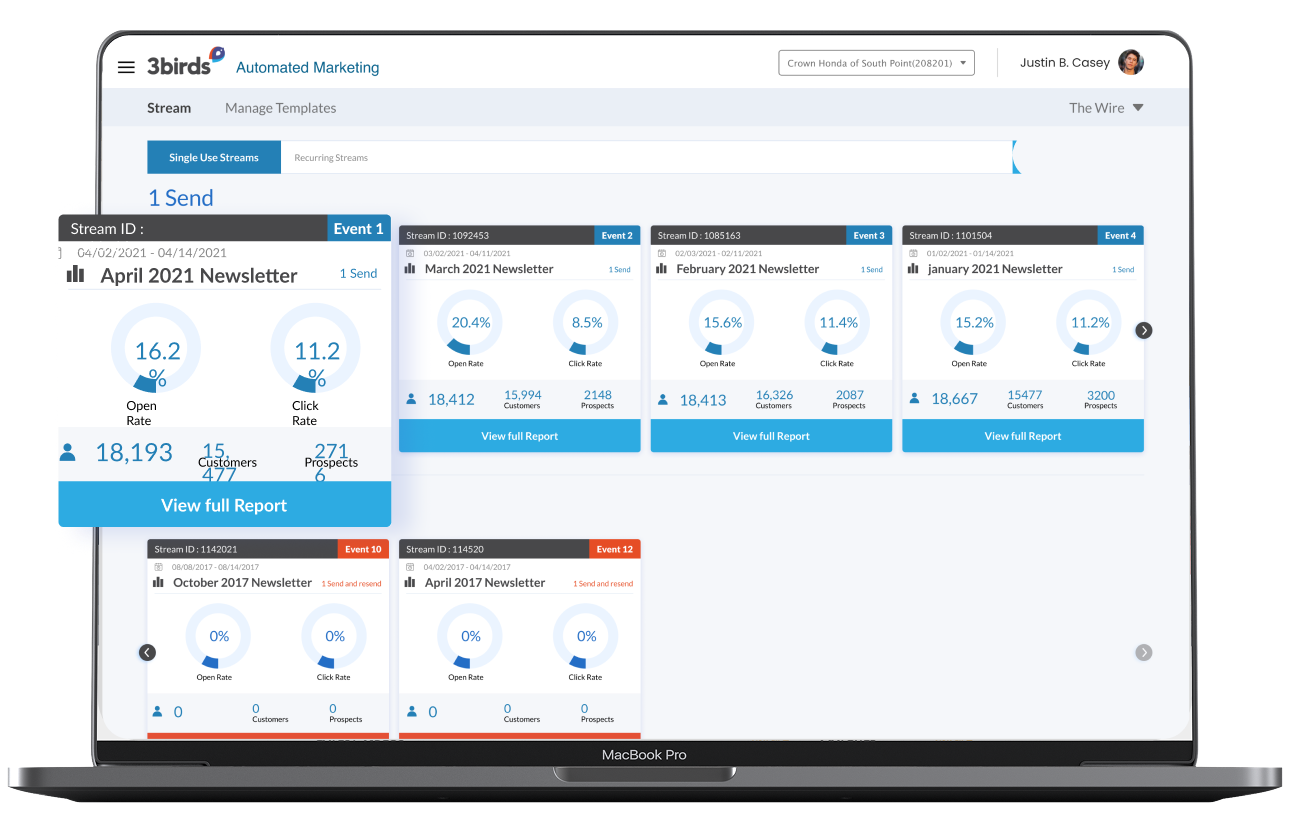Viewport: 1290px width, 833px height.
Task: Click the calendar icon on March 2021 Newsletter card
Action: (x=409, y=253)
